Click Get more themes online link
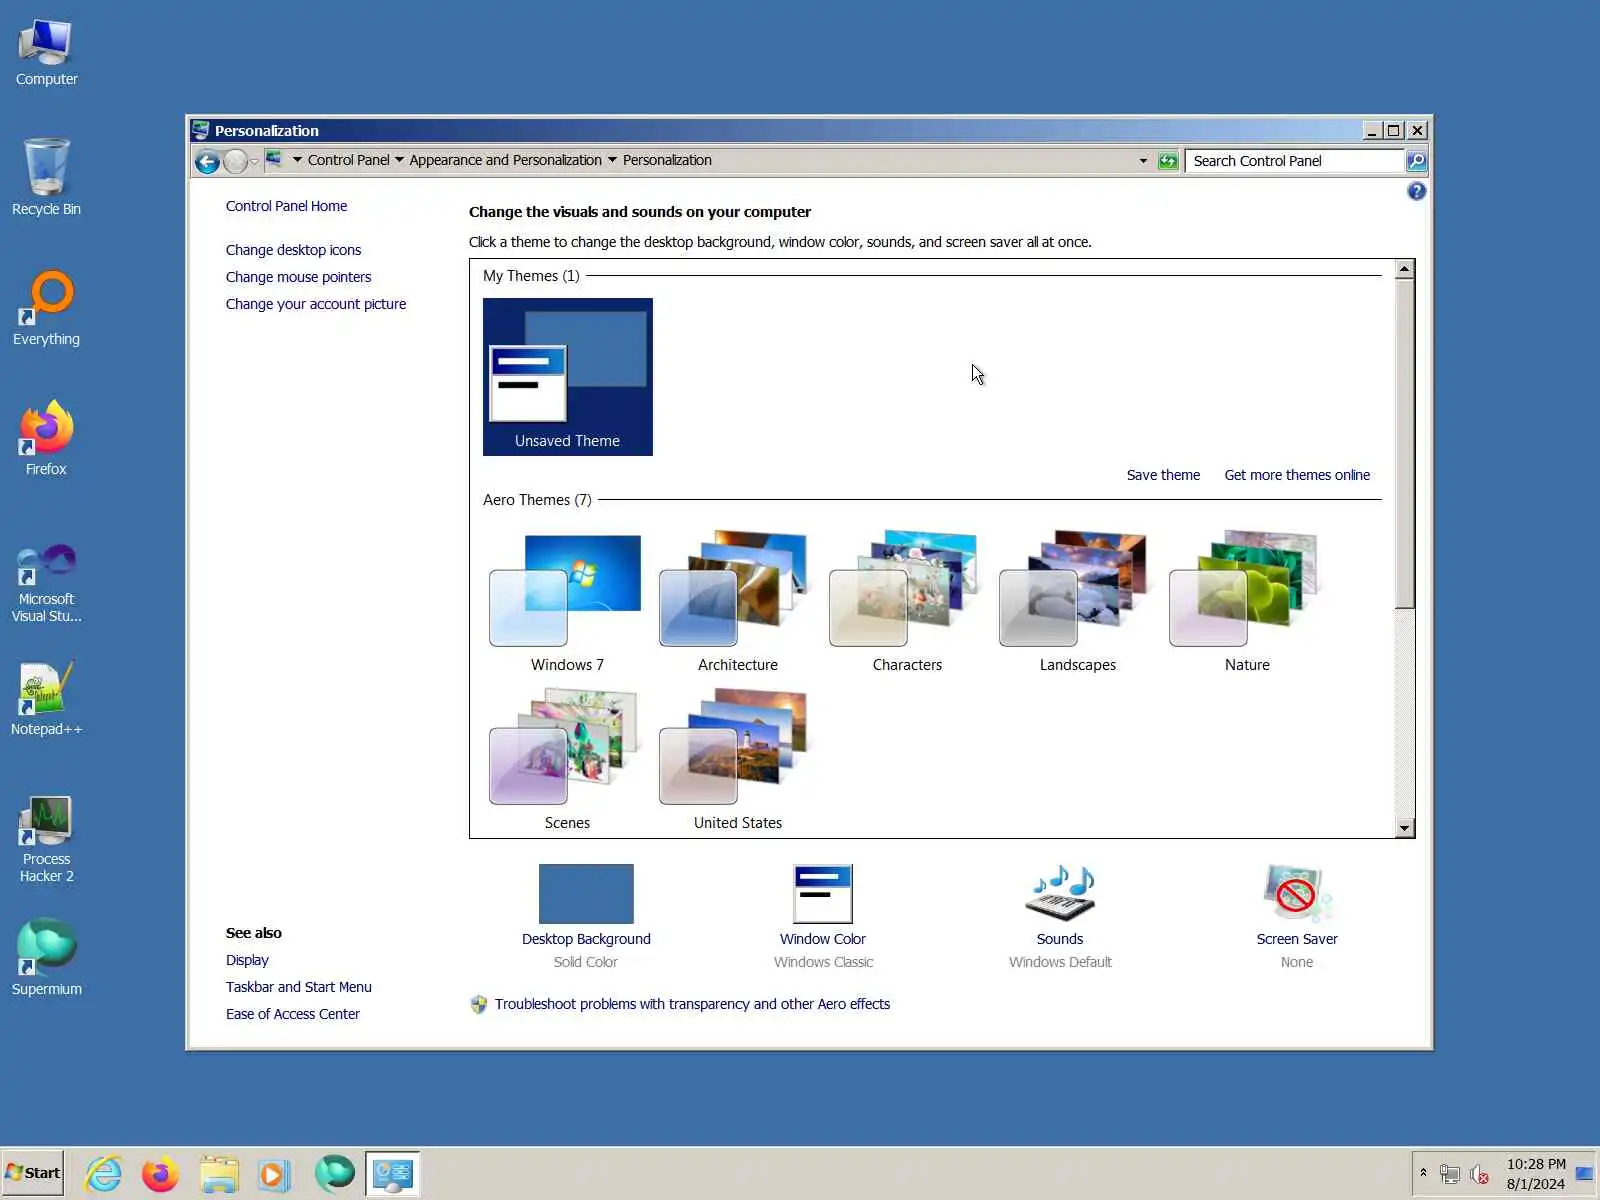Screen dimensions: 1600x1200 [x=1297, y=475]
